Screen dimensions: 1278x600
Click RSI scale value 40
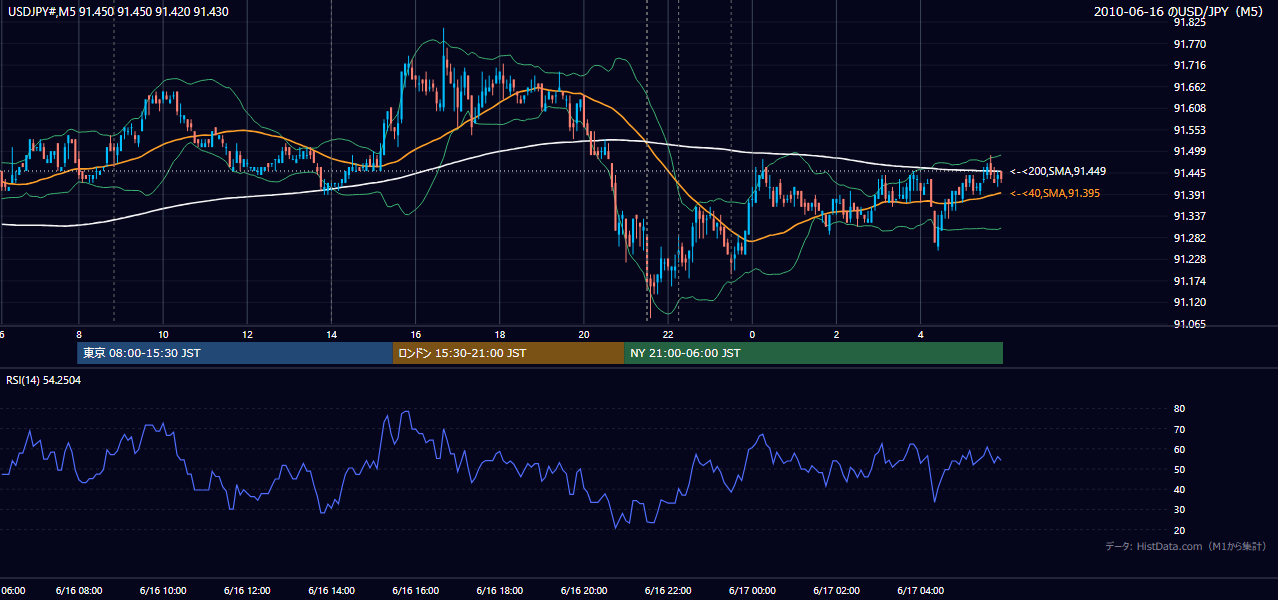coord(1180,489)
